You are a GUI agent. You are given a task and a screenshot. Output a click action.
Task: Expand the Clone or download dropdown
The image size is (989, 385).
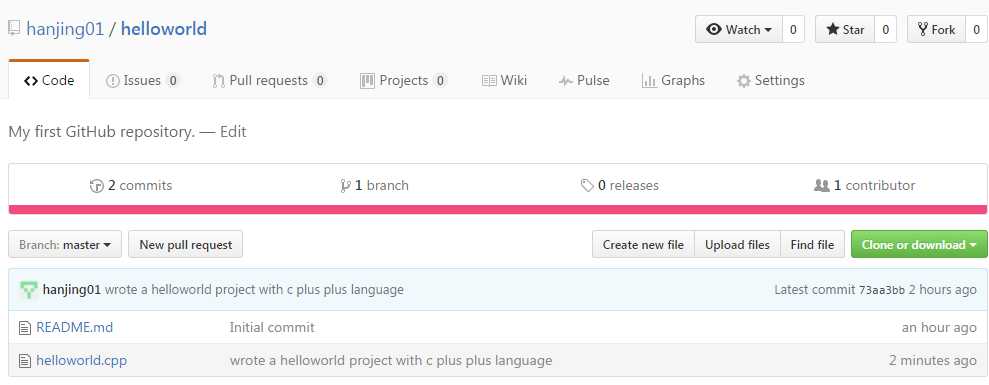click(x=919, y=244)
